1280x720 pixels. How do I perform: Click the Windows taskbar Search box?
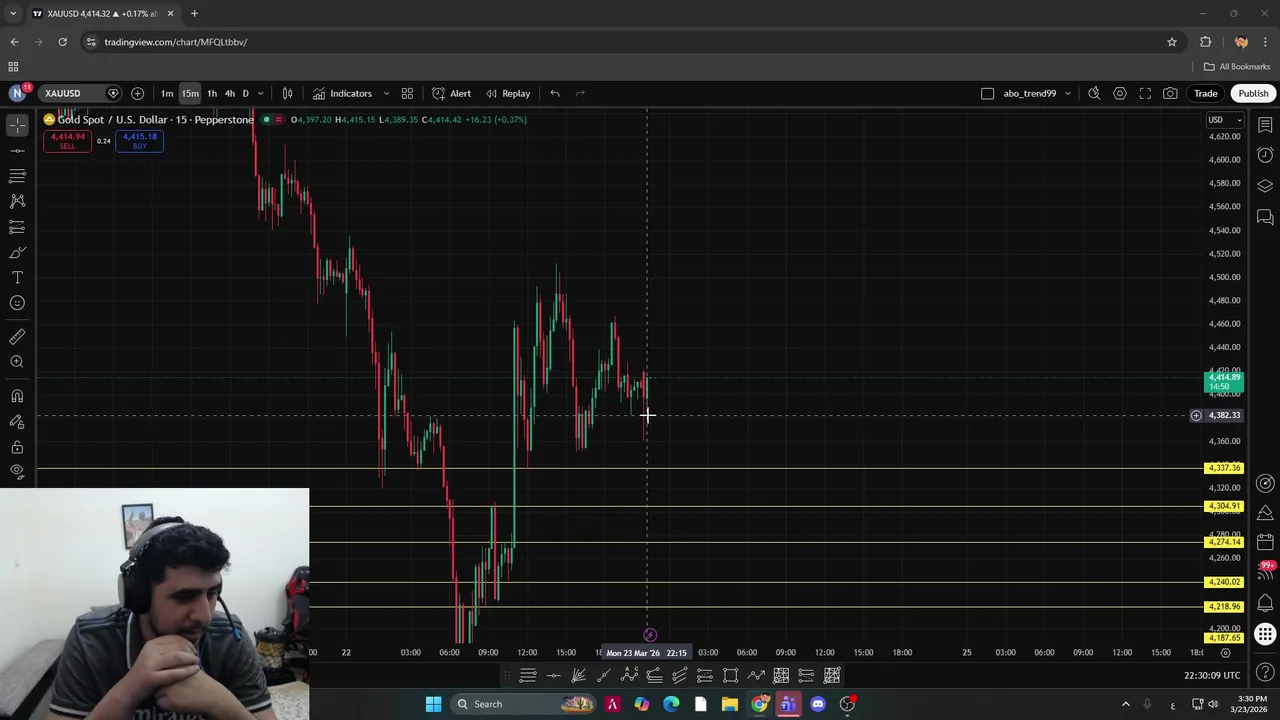click(x=525, y=704)
